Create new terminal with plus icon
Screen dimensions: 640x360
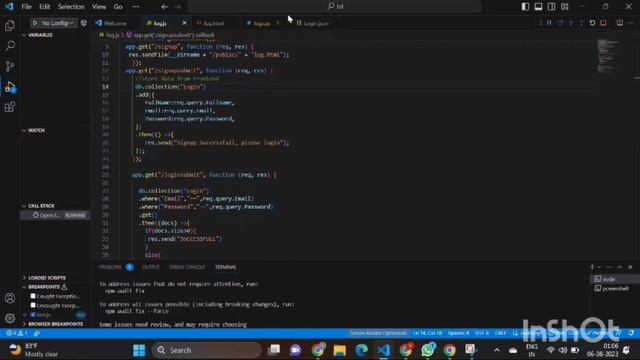click(592, 267)
